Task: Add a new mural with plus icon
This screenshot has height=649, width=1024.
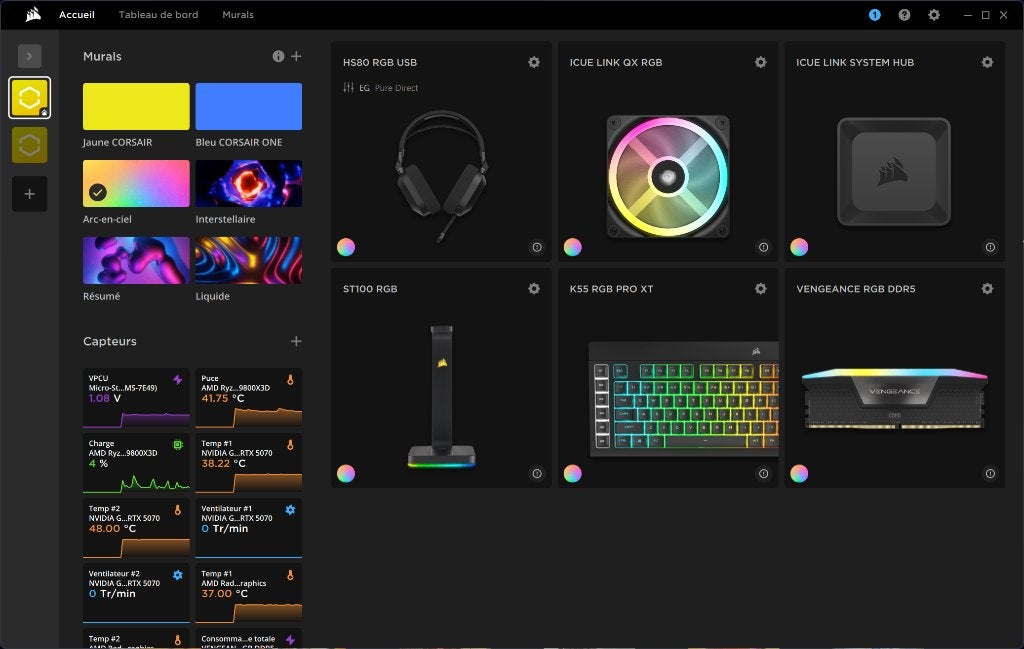Action: (x=296, y=56)
